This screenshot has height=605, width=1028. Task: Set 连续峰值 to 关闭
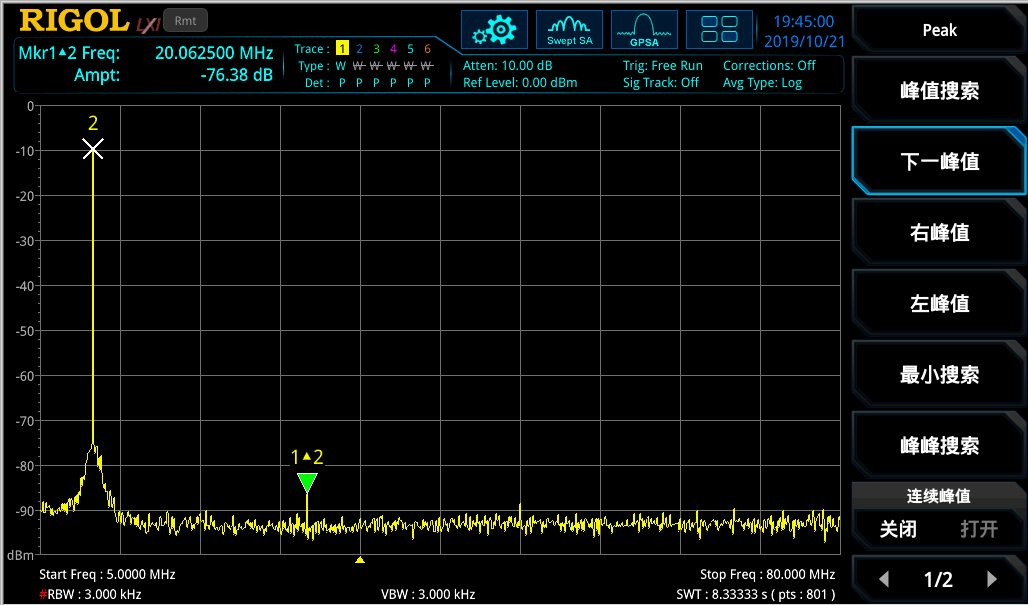898,529
